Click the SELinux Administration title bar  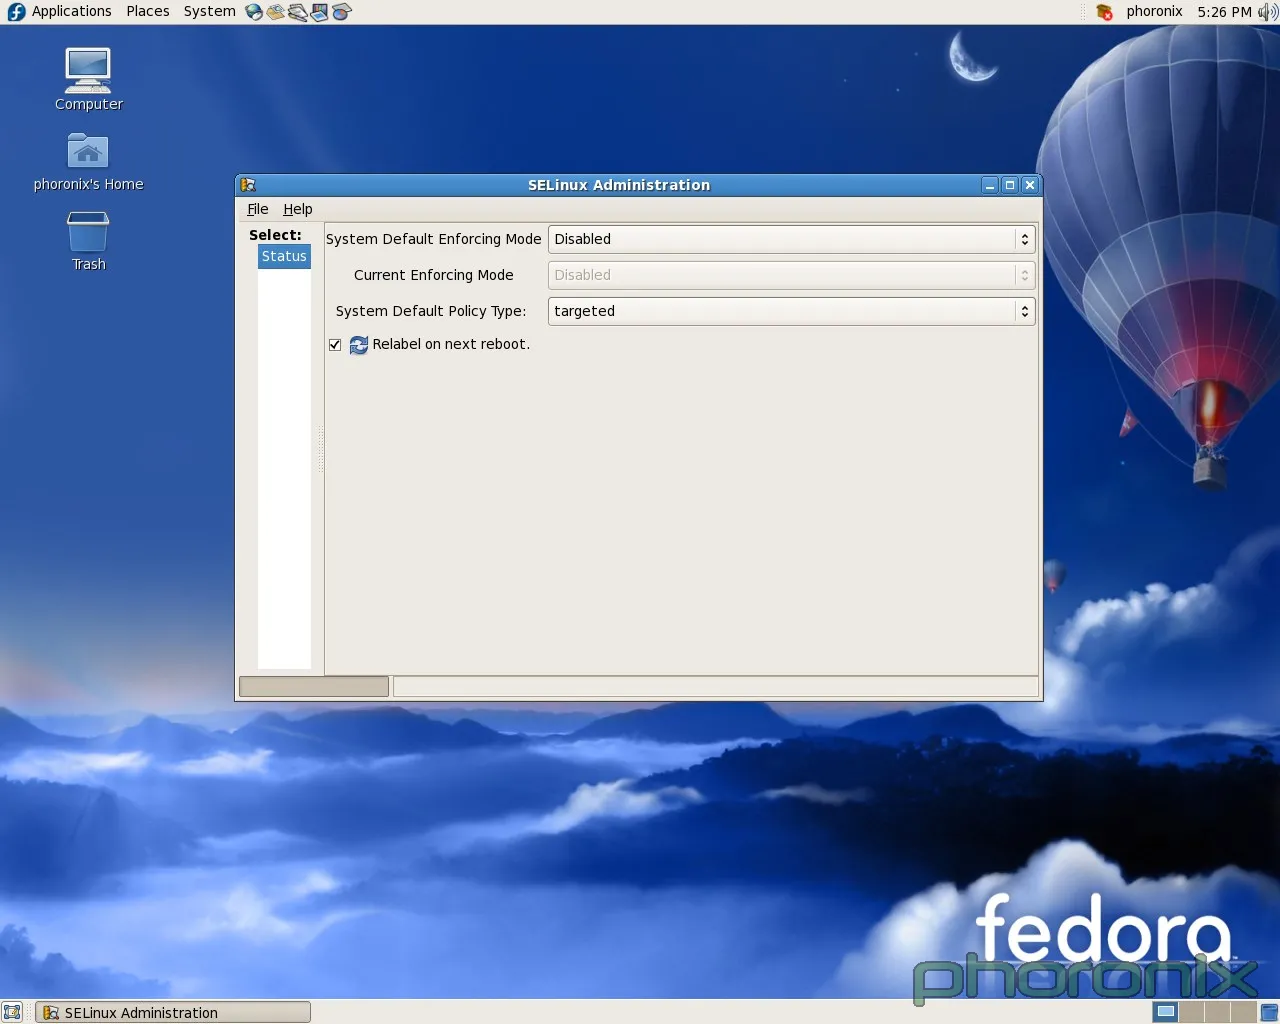point(619,185)
